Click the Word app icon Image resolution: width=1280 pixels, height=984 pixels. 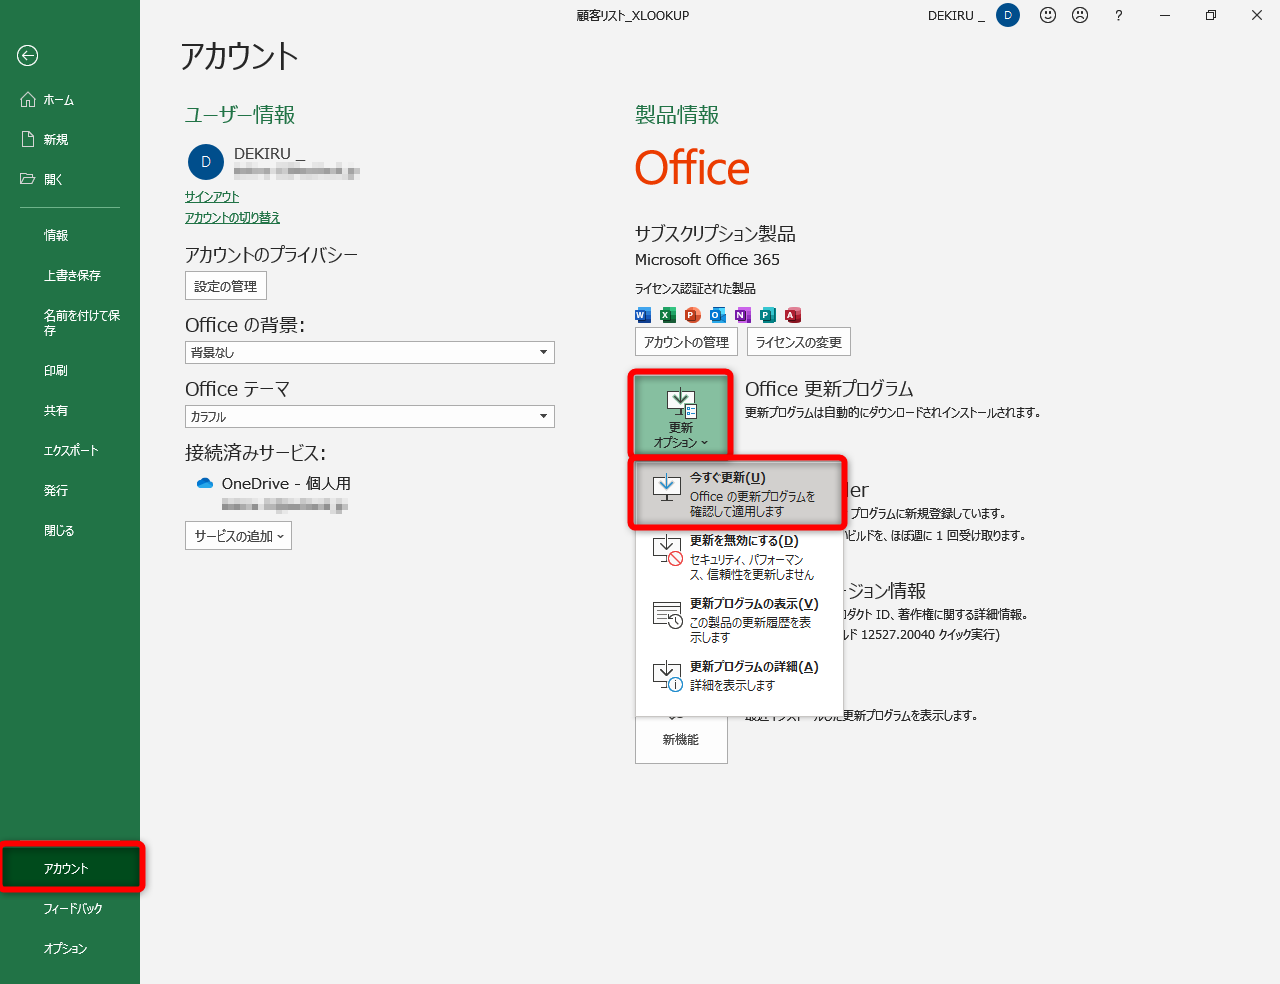[643, 315]
